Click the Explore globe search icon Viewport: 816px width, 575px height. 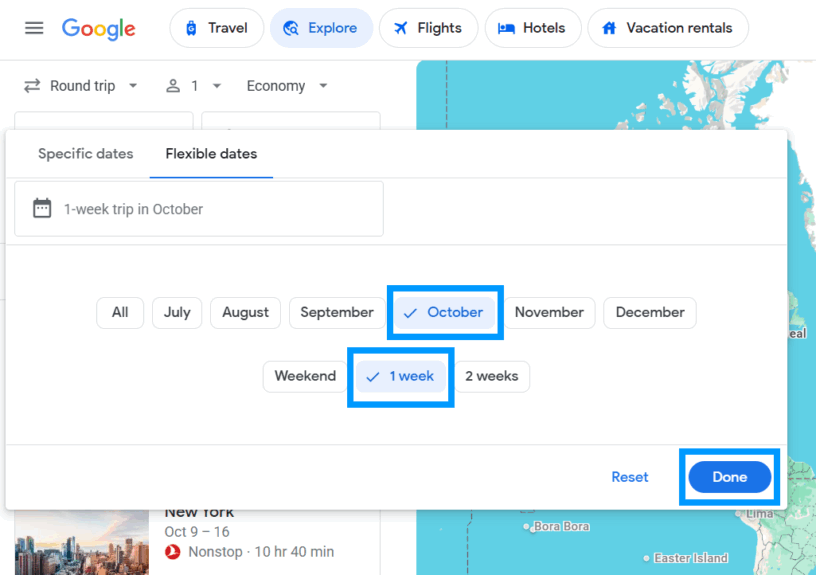(x=291, y=28)
